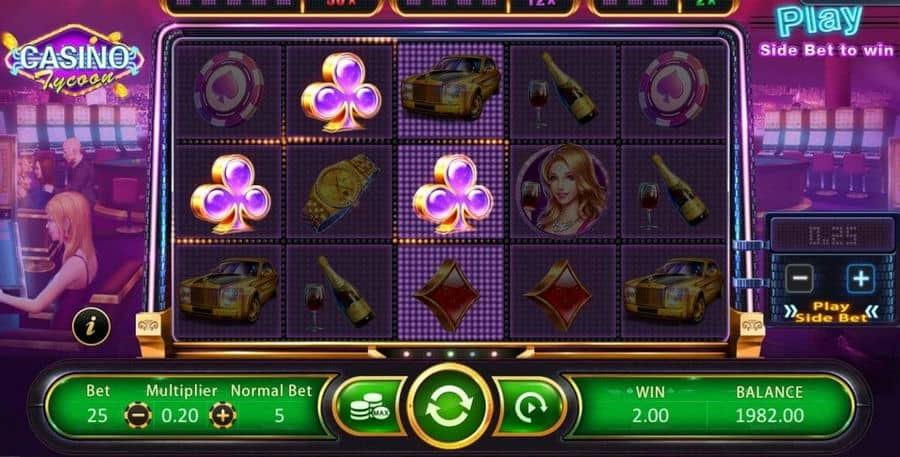The width and height of the screenshot is (900, 457).
Task: Select the center page indicator dot below the reels
Action: pos(451,354)
